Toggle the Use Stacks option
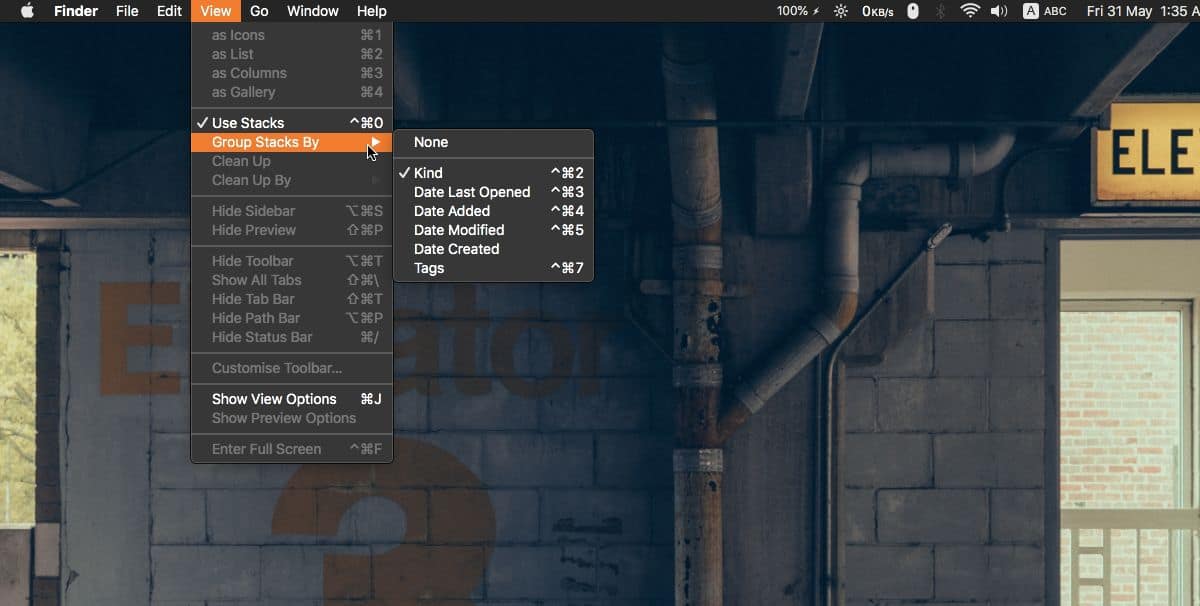This screenshot has height=606, width=1200. [292, 123]
